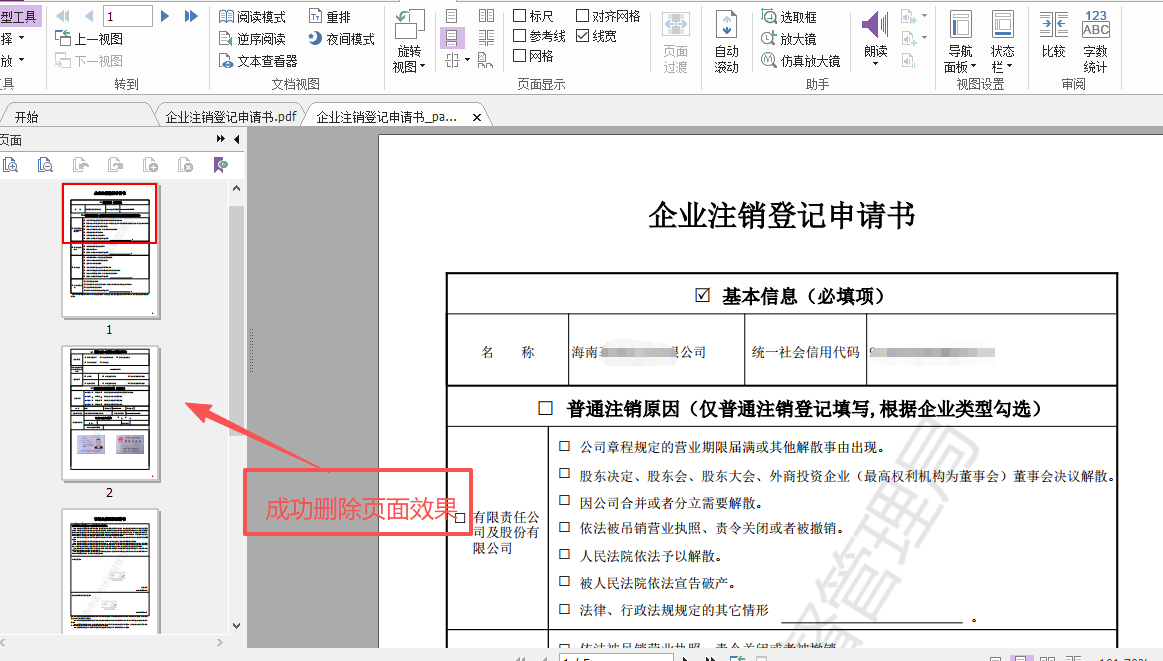Select page 1 thumbnail
This screenshot has width=1163, height=661.
[x=111, y=251]
